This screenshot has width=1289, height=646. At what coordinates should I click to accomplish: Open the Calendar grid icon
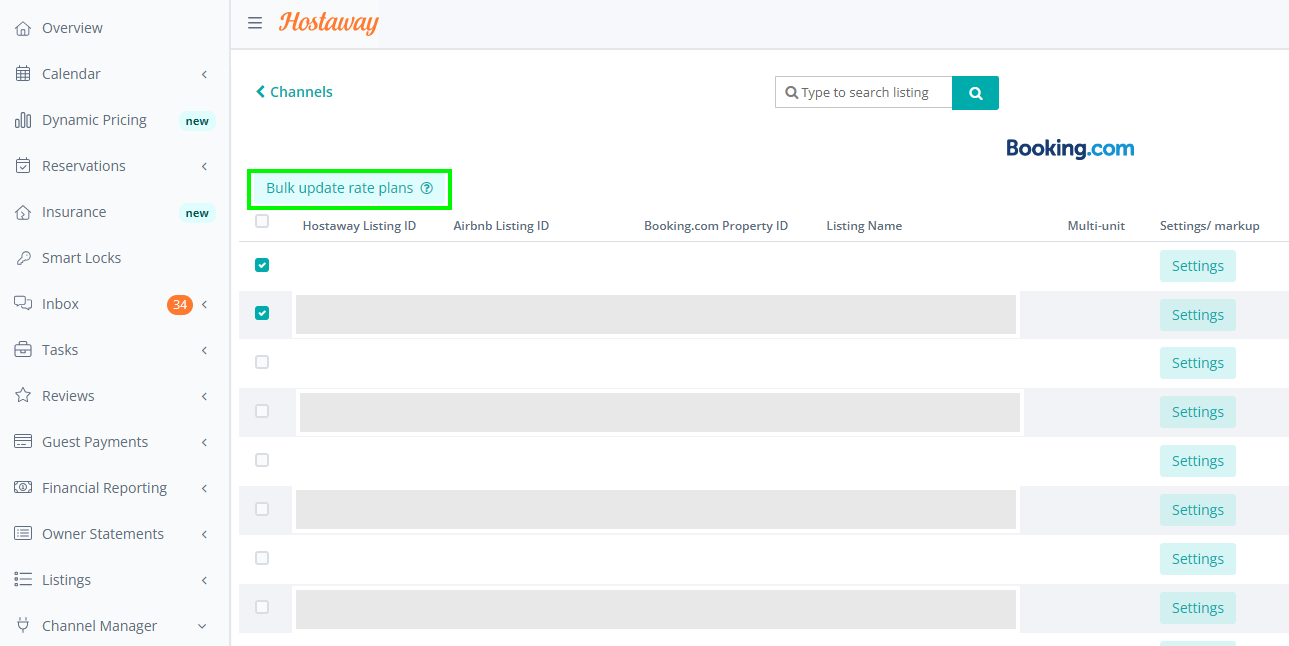(x=23, y=74)
